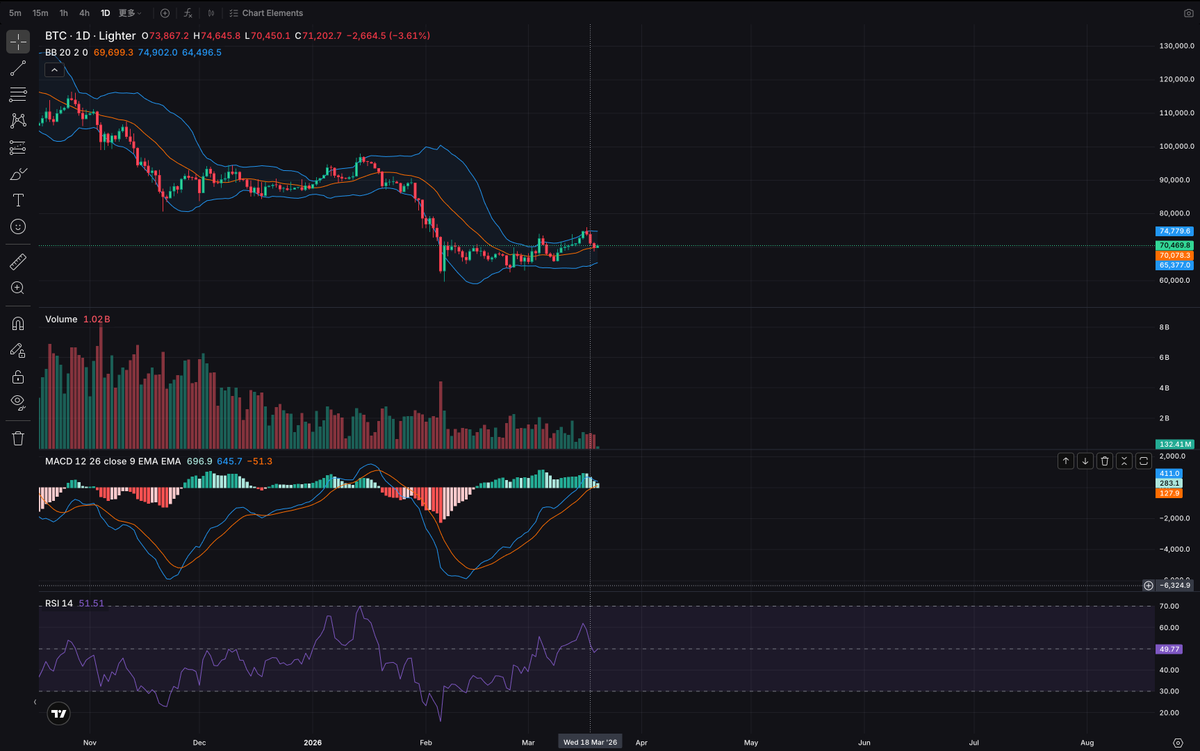This screenshot has height=751, width=1200.
Task: Select the trend line drawing tool
Action: pos(18,69)
